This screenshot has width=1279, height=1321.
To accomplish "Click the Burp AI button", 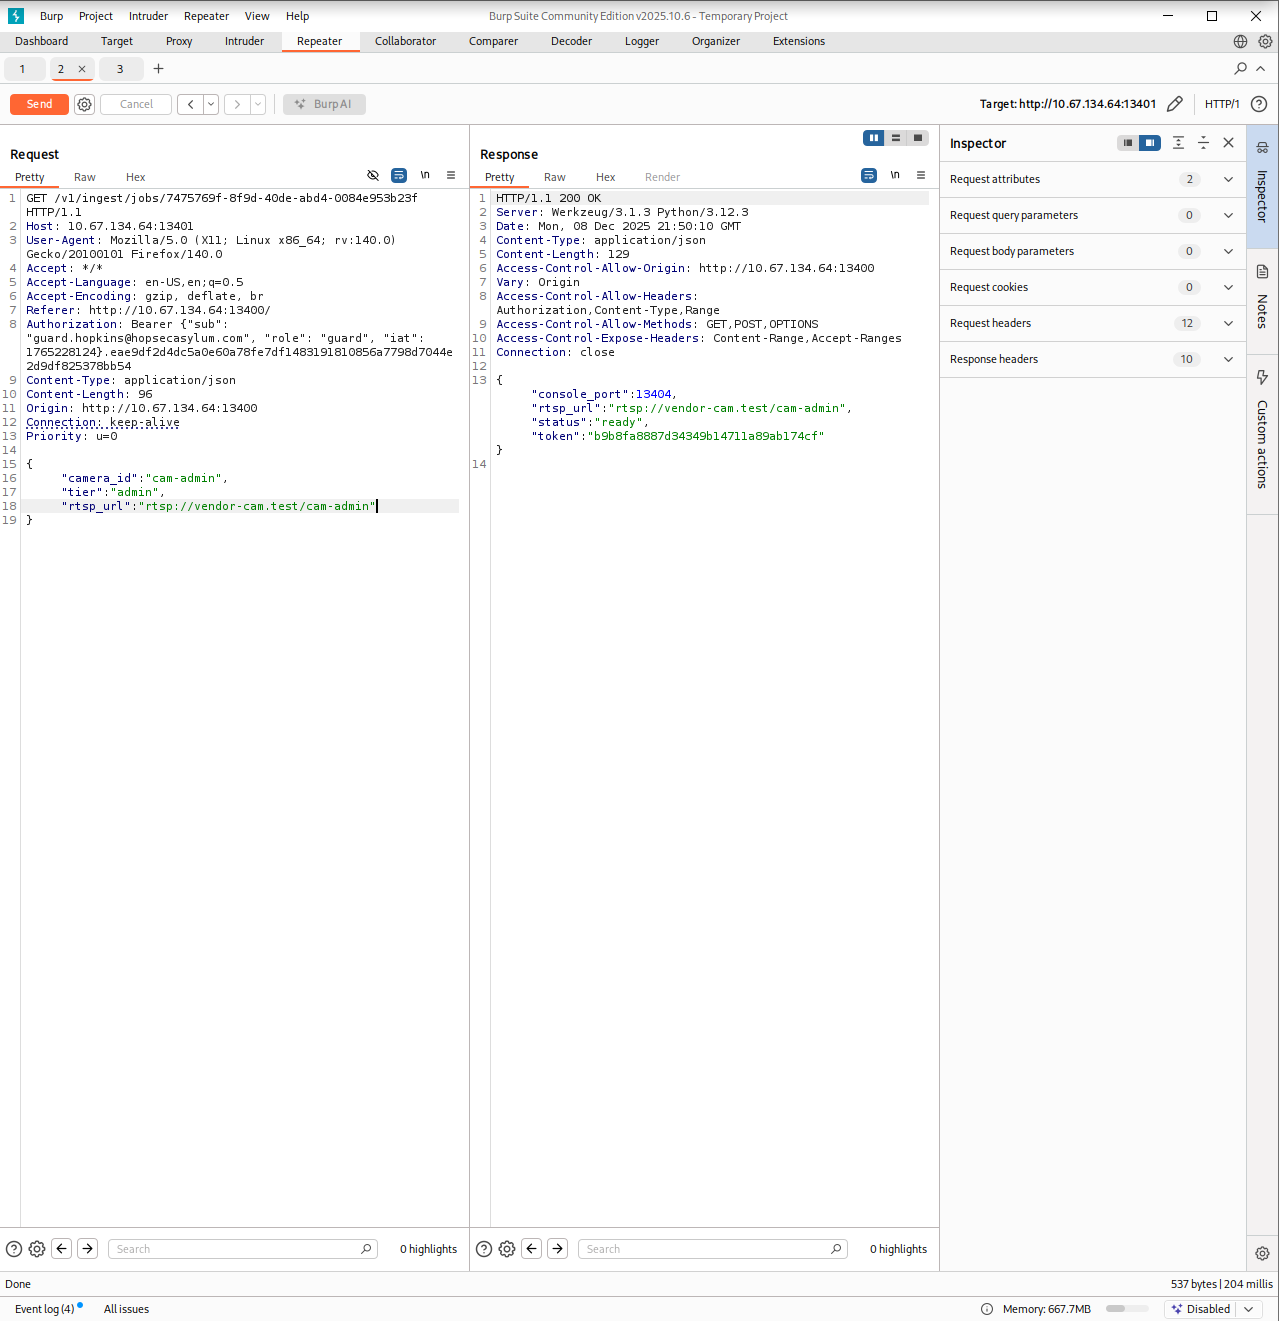I will [x=324, y=104].
